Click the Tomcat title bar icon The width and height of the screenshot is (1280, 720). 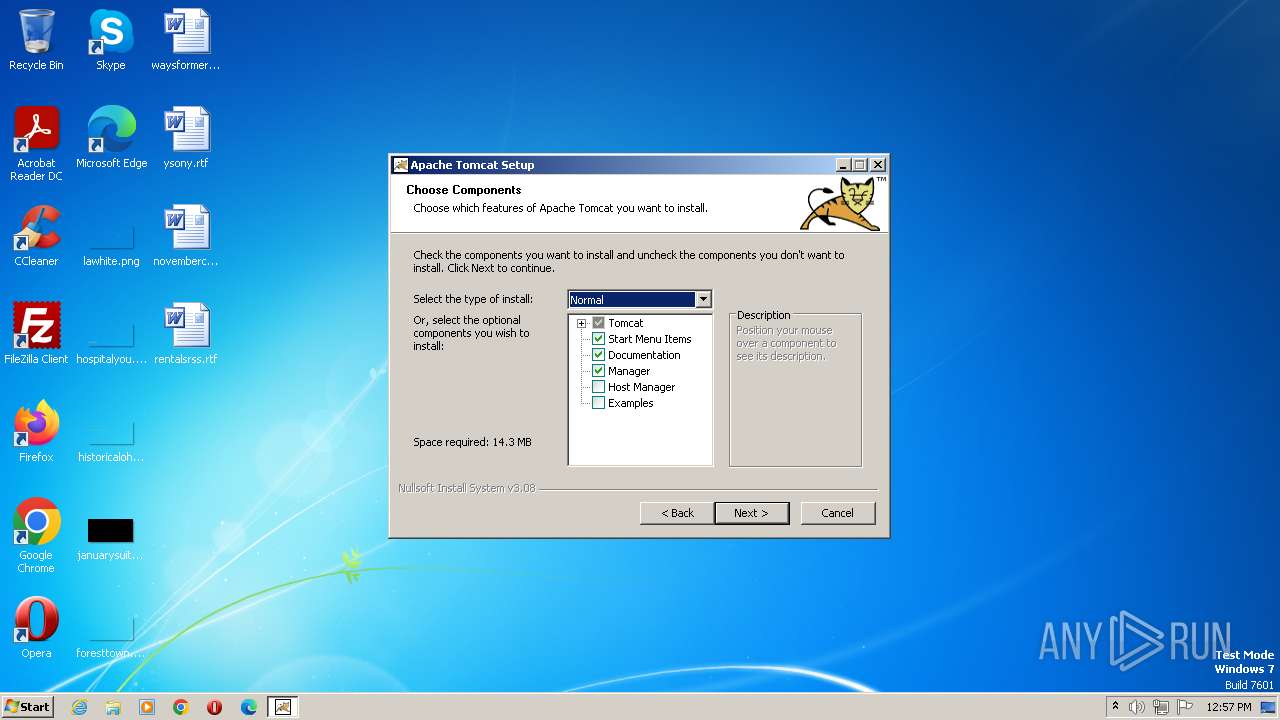(401, 165)
